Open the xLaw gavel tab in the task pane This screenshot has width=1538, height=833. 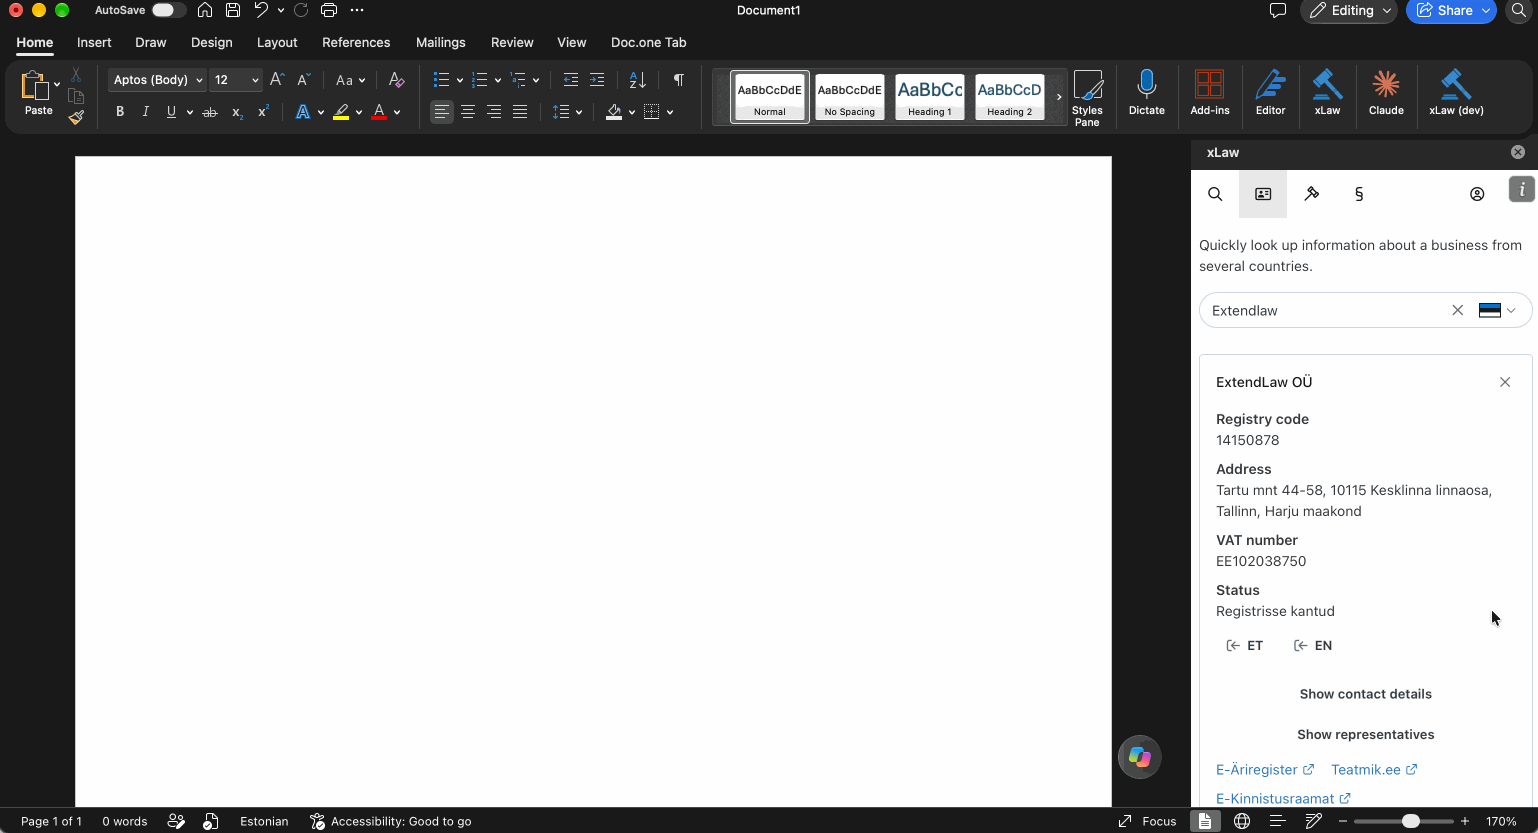[1311, 194]
